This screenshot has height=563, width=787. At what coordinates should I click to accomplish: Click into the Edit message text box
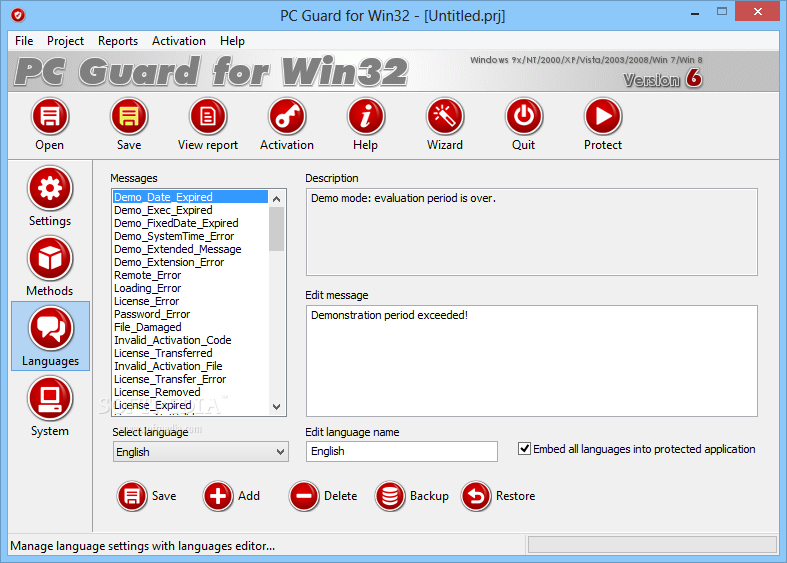[x=532, y=361]
